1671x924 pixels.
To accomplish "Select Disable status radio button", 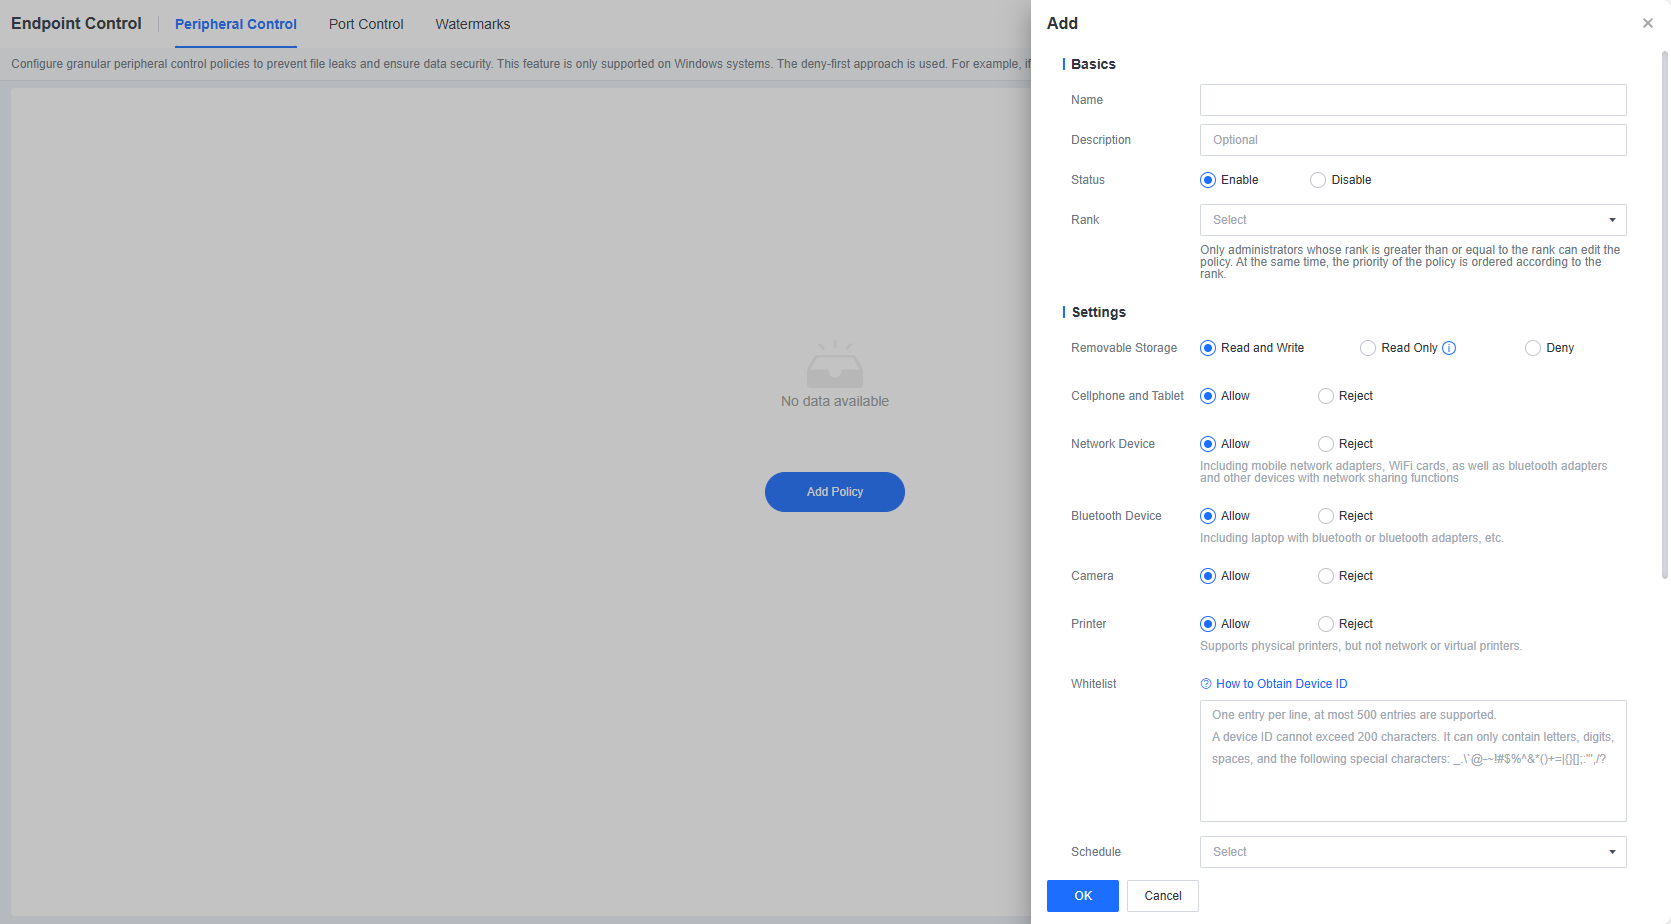I will tap(1318, 180).
